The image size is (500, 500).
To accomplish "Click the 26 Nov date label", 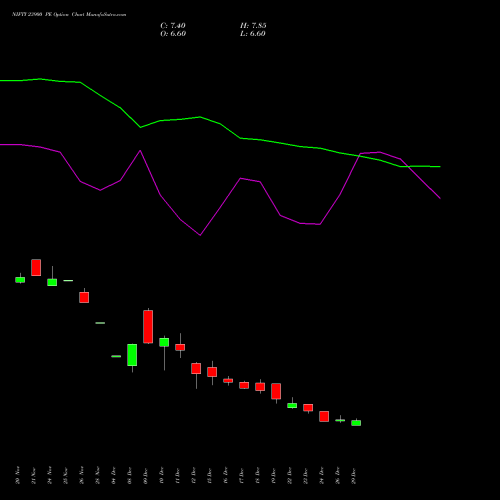I will click(82, 475).
